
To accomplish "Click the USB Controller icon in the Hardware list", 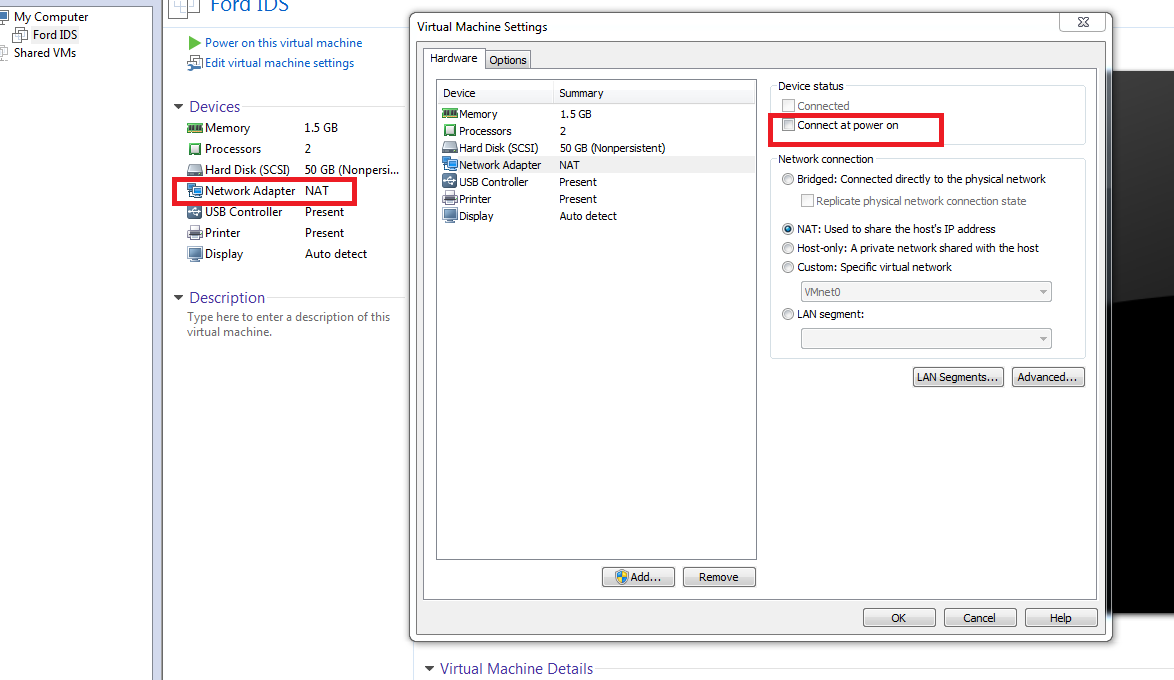I will click(x=449, y=181).
